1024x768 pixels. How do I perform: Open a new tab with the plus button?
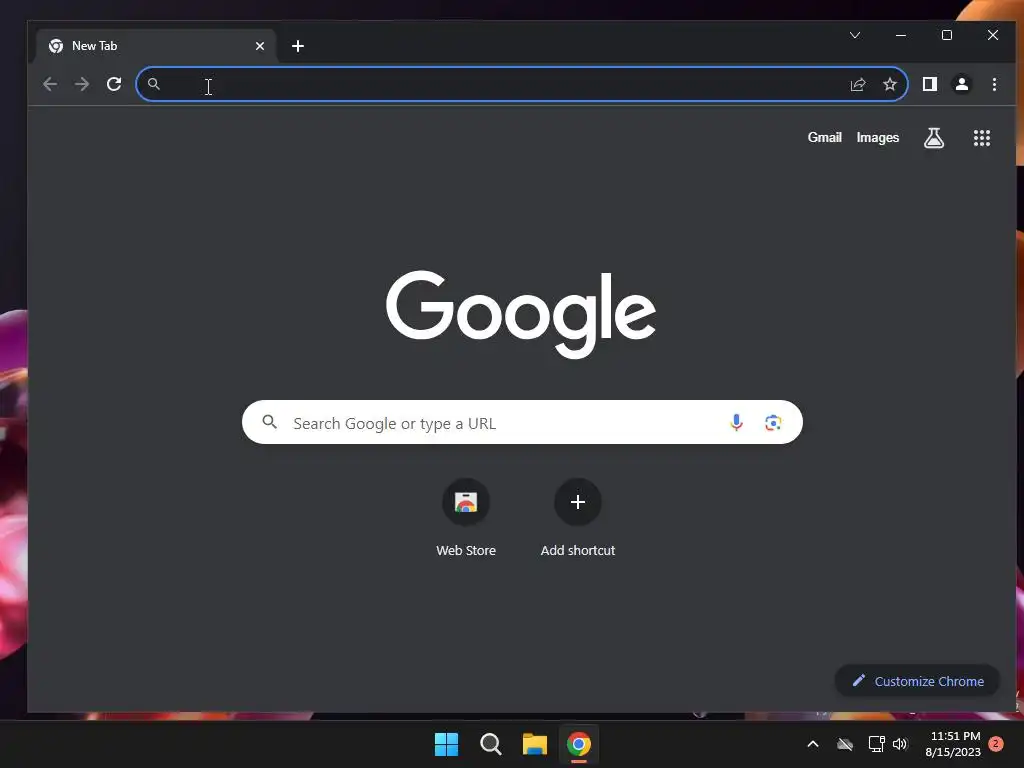point(298,46)
